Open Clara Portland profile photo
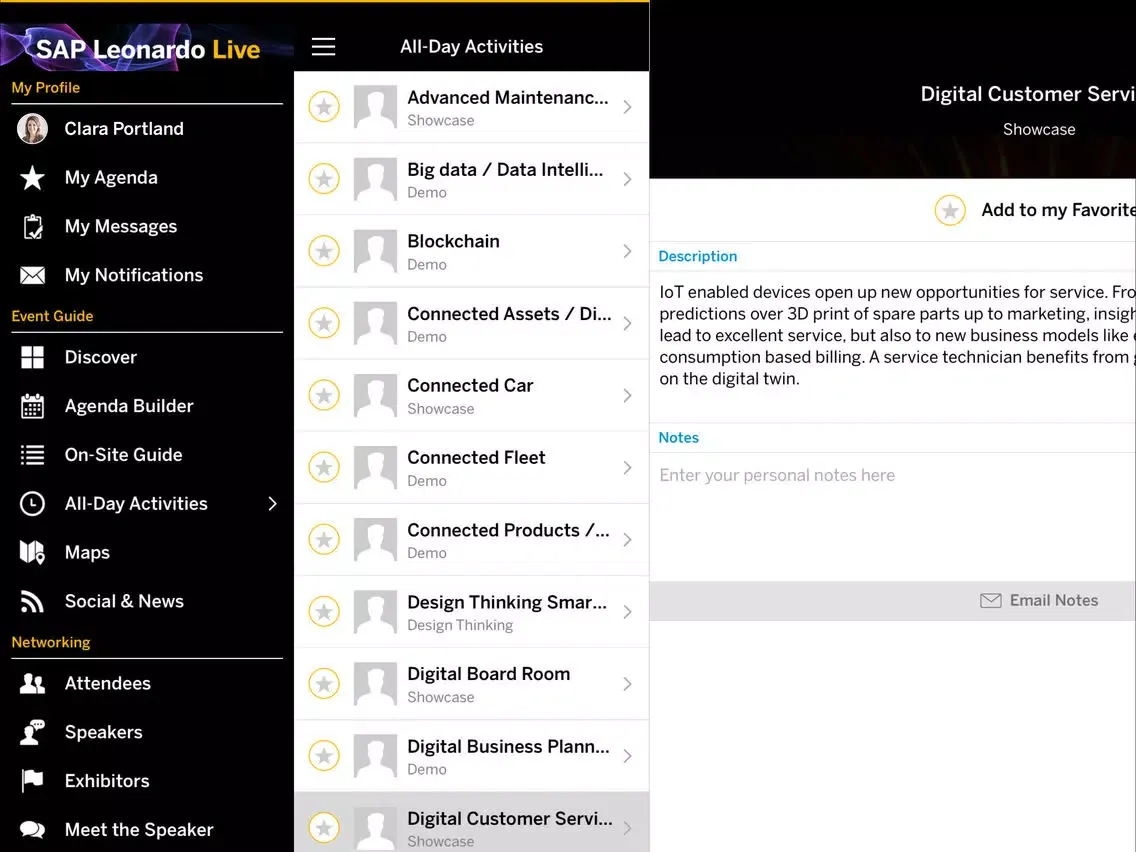 (x=33, y=129)
